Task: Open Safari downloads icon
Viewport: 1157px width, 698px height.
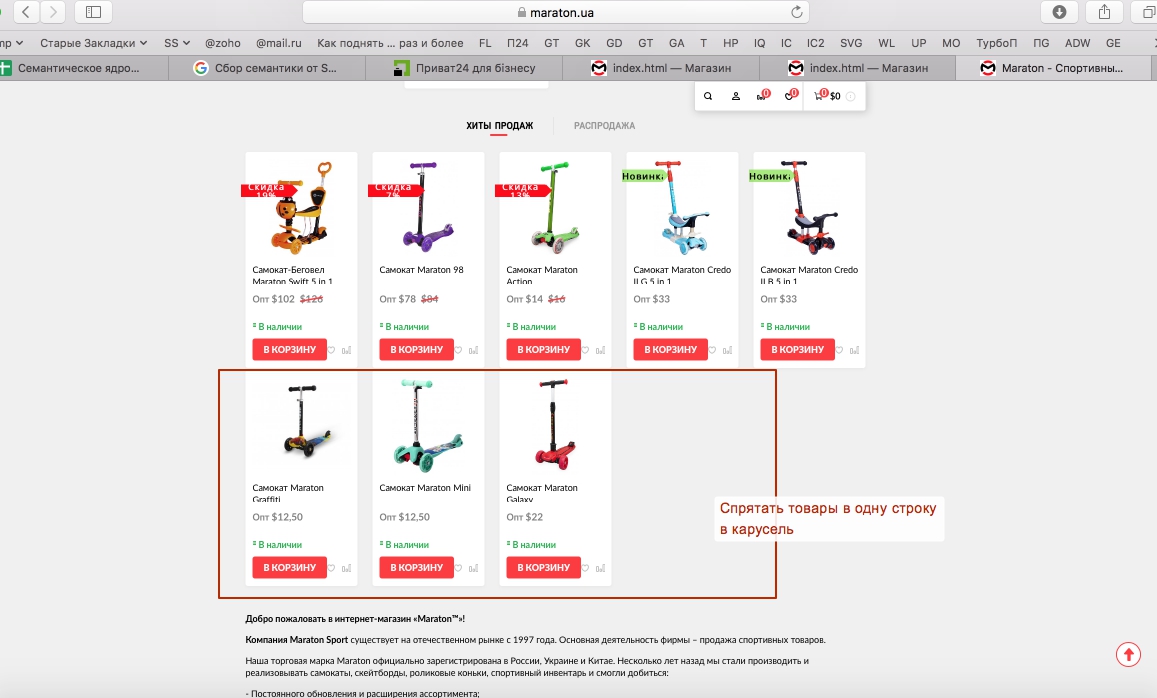Action: pos(1059,12)
